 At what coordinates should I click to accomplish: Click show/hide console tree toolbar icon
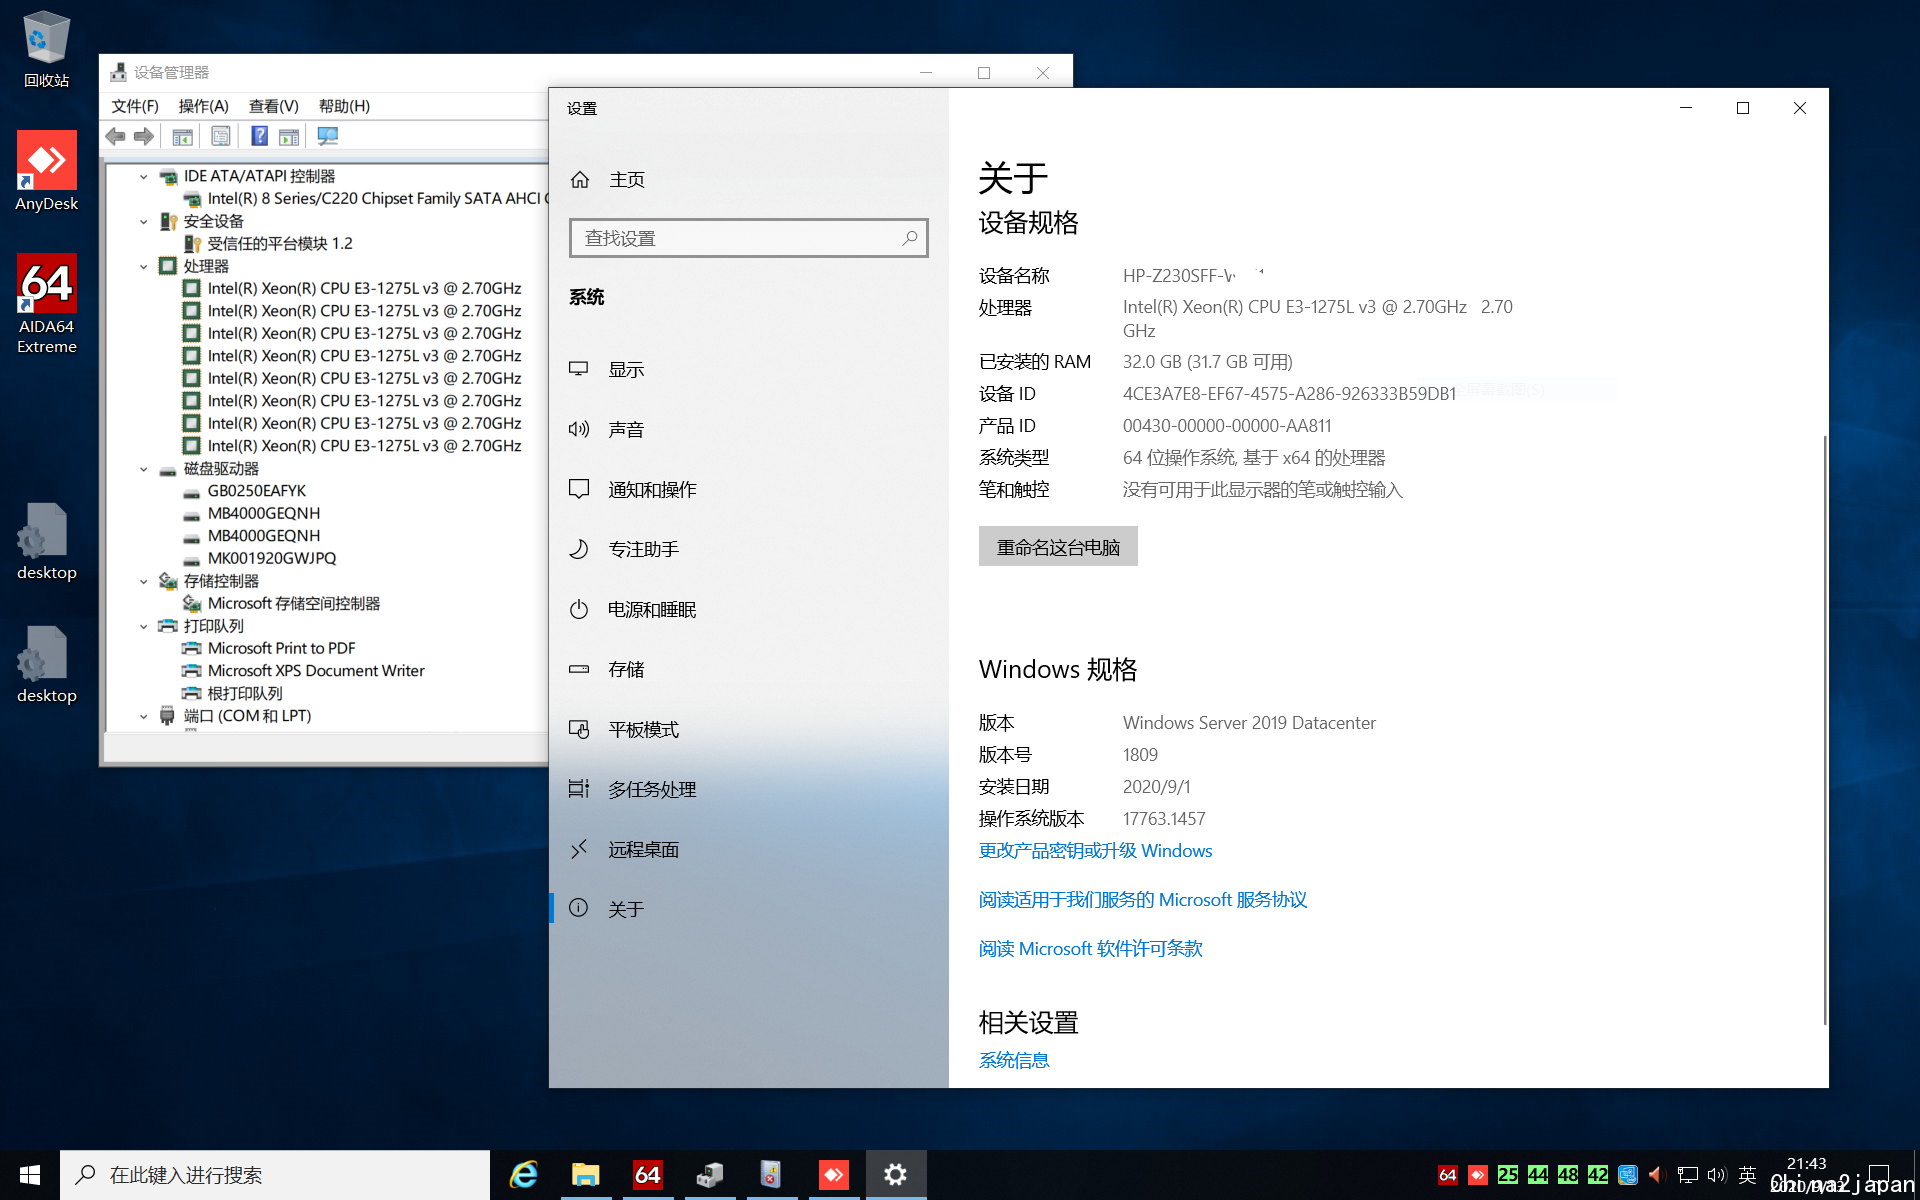coord(183,136)
